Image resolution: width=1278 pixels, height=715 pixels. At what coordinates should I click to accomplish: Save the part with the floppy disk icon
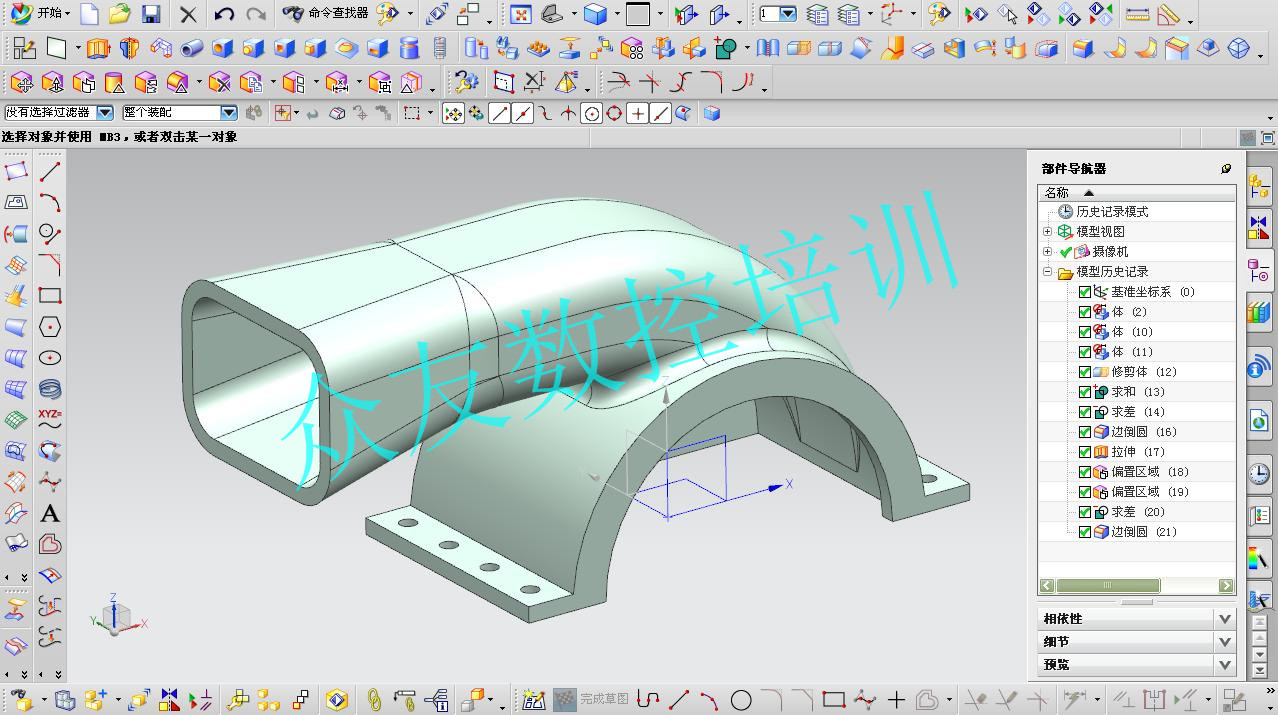point(151,14)
